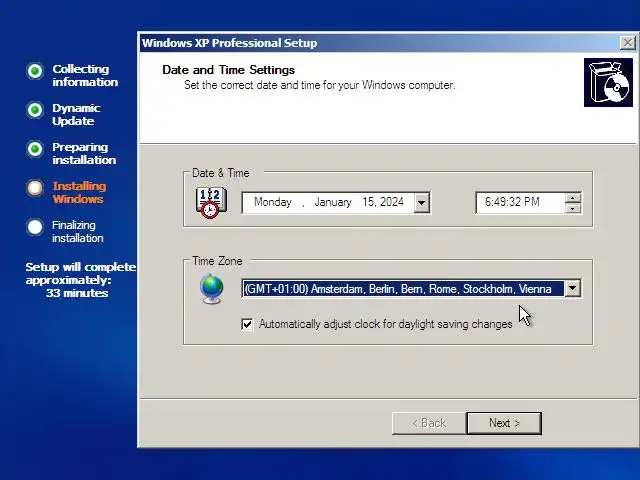Click 'Automatically adjust clock' label text
640x480 pixels.
385,324
